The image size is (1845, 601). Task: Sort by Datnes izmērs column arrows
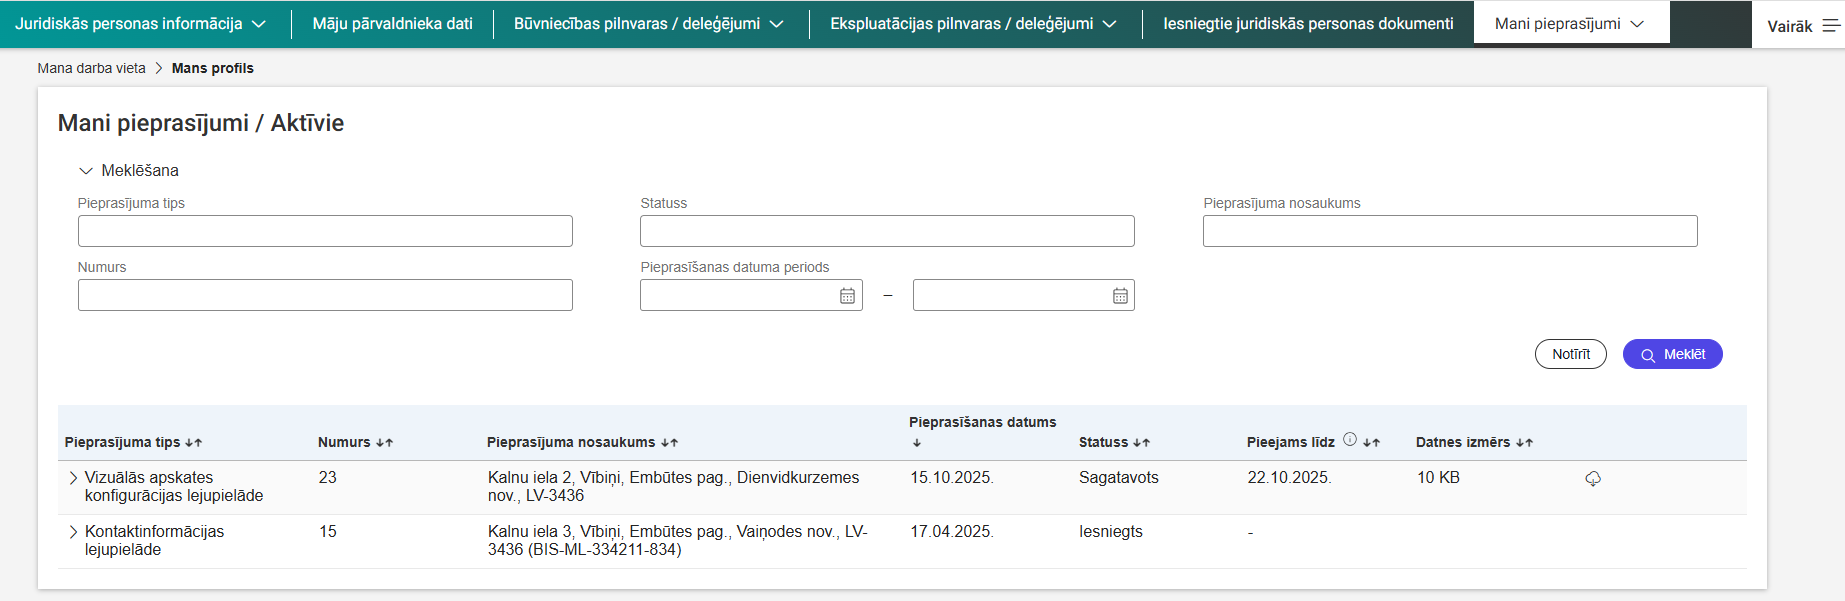[x=1524, y=442]
